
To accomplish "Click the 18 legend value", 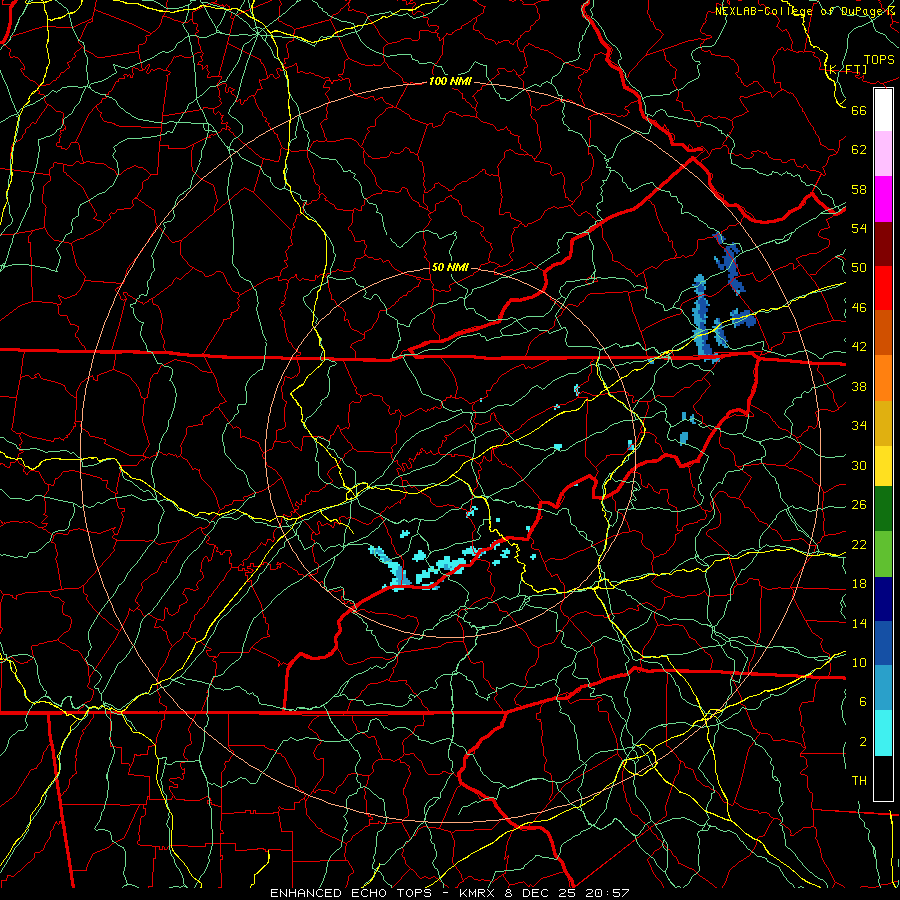I will 859,584.
